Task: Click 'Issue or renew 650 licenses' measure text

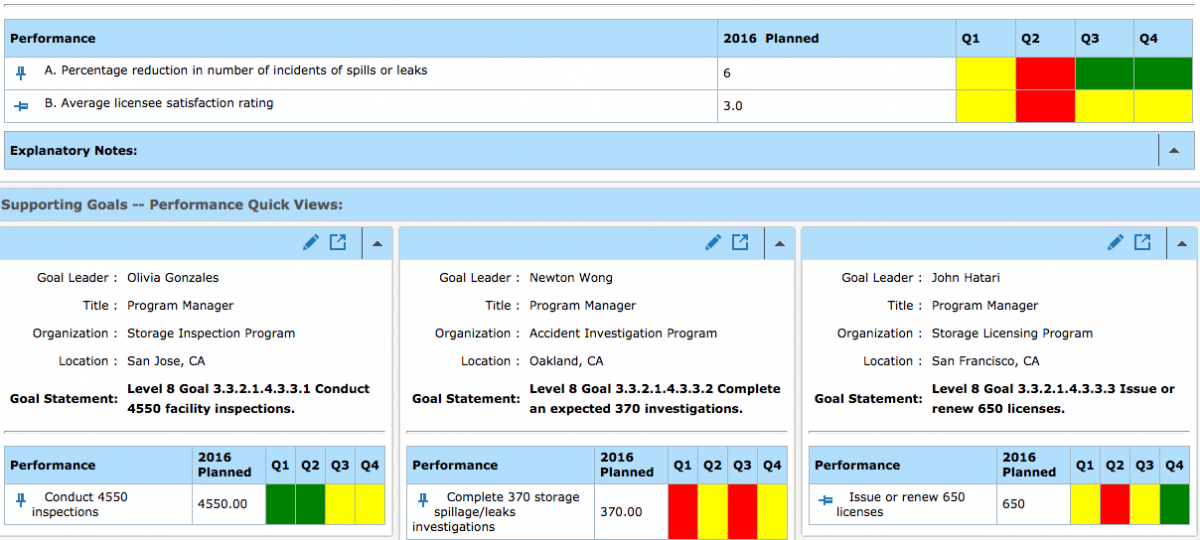Action: [x=901, y=504]
